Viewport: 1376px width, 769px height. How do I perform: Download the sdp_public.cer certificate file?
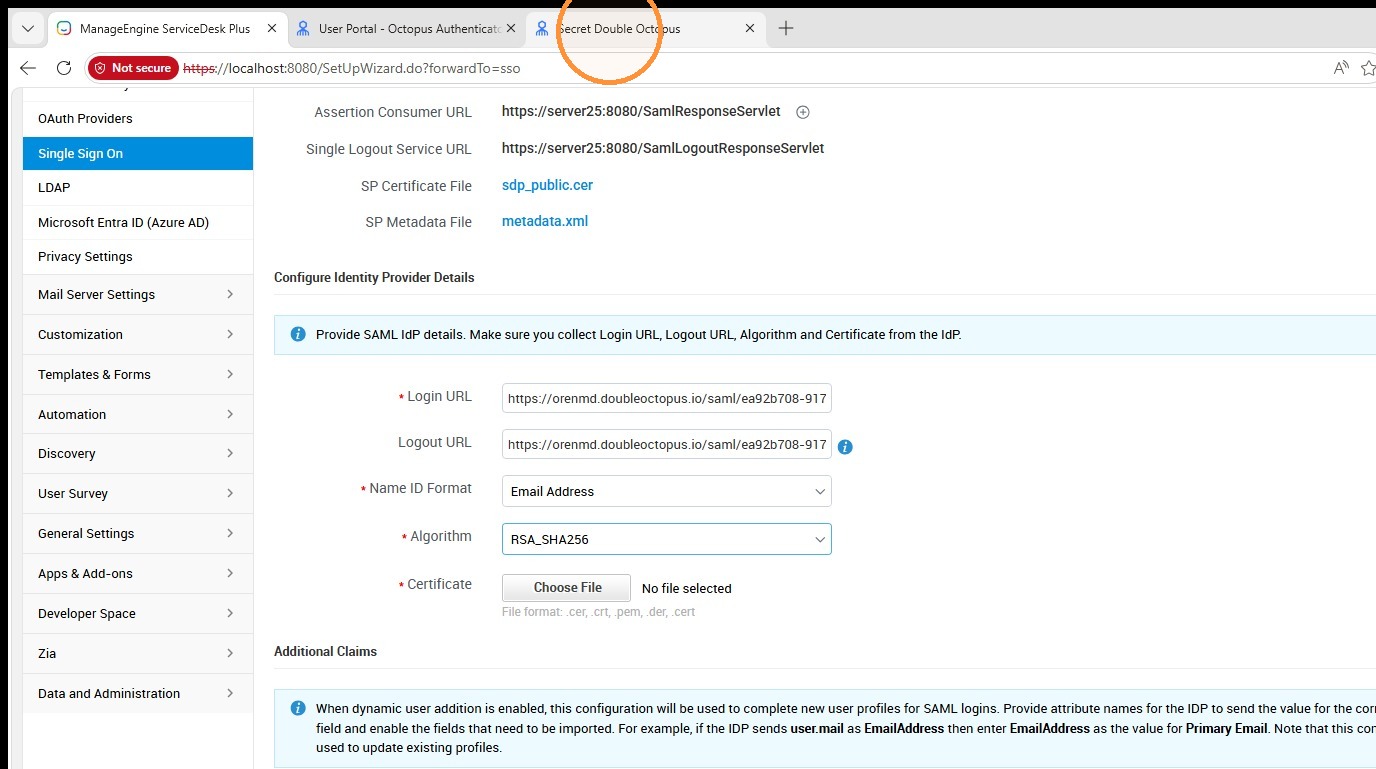(547, 185)
